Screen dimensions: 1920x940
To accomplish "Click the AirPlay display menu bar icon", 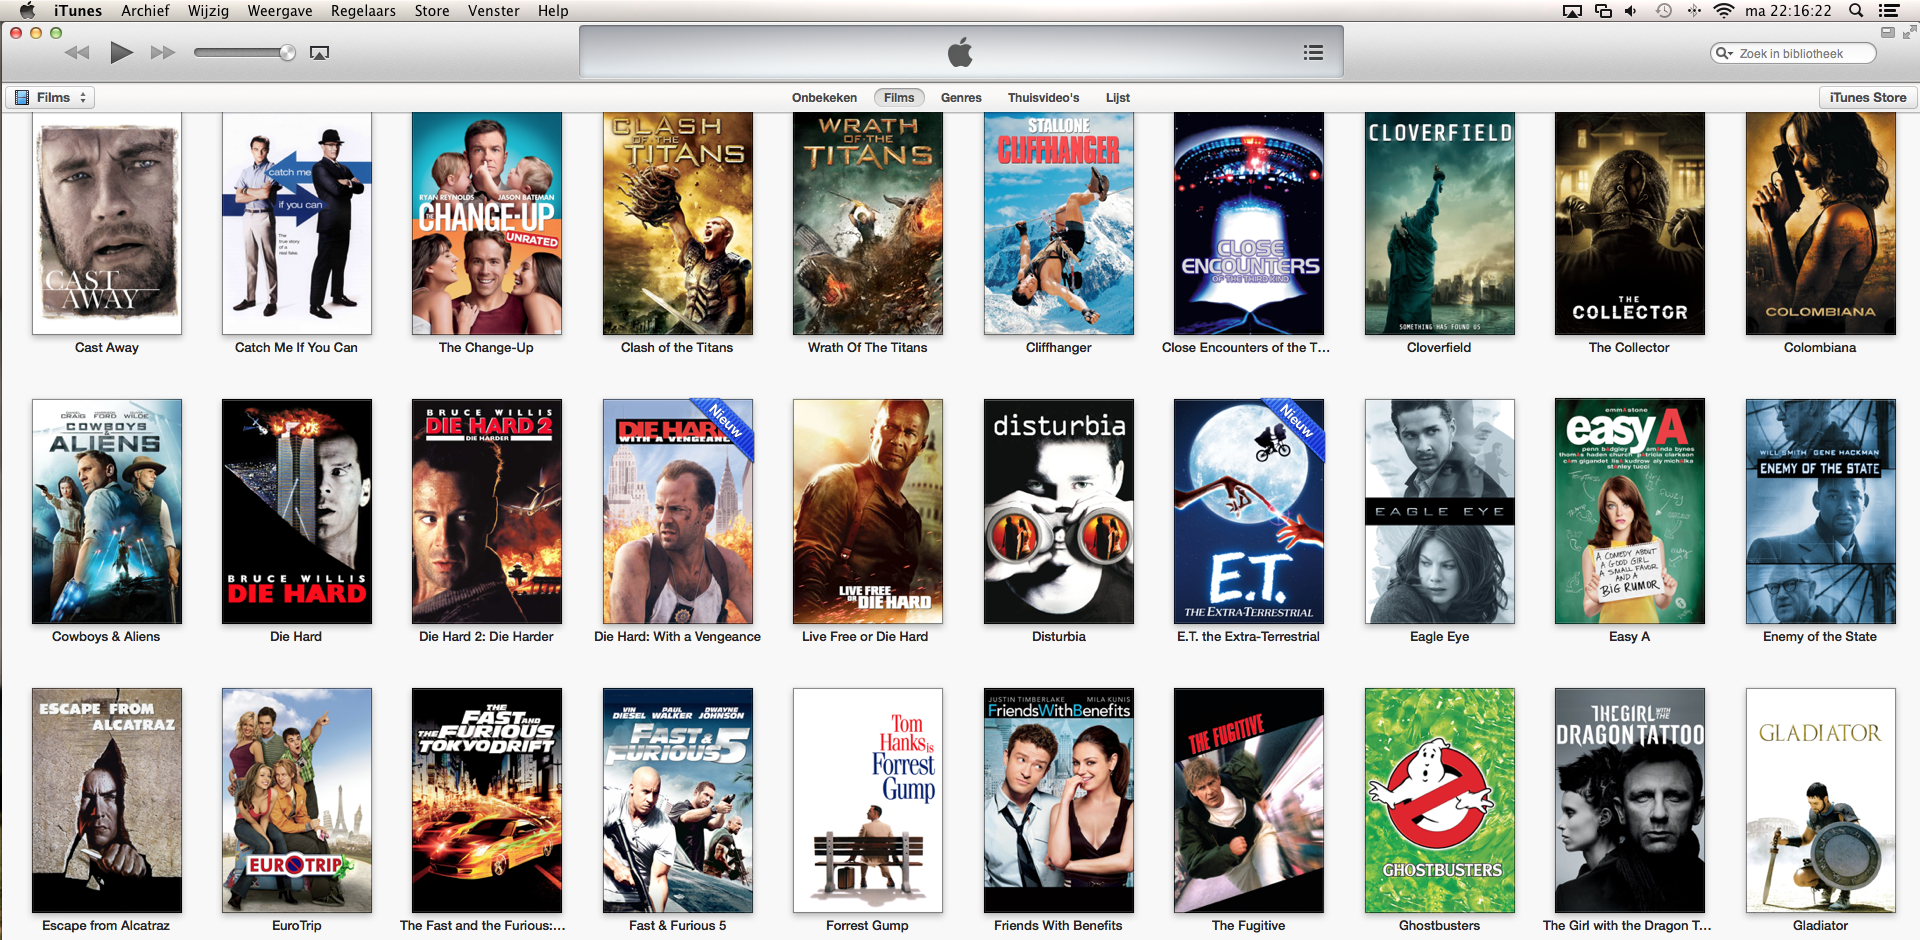I will tap(1572, 11).
